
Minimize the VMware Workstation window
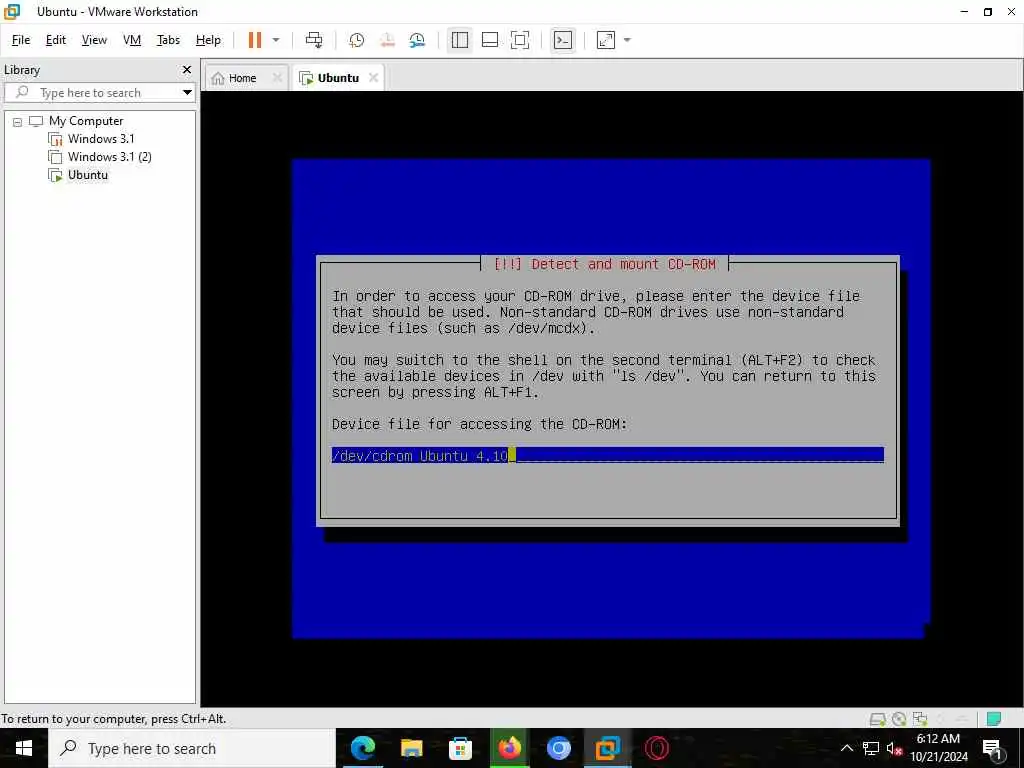[964, 12]
